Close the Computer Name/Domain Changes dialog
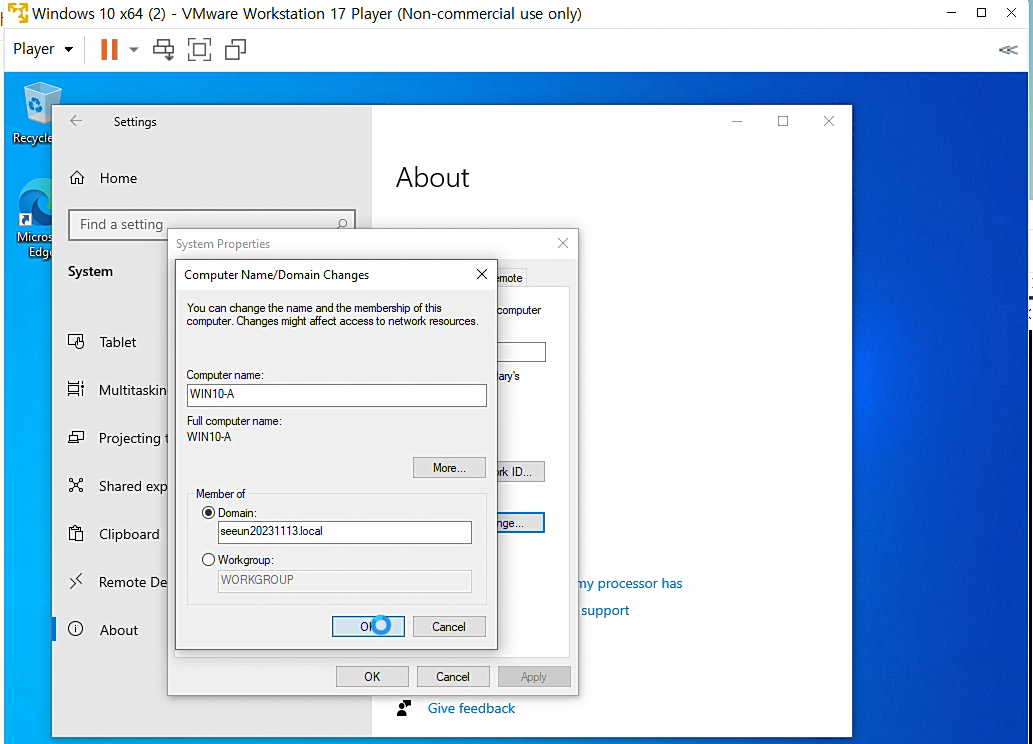1033x744 pixels. (482, 274)
